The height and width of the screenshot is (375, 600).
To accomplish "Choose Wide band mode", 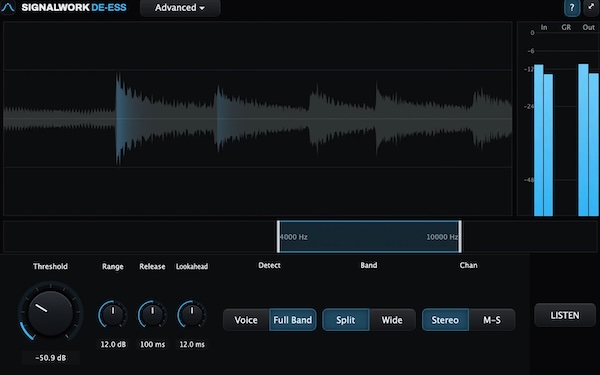I will 392,320.
